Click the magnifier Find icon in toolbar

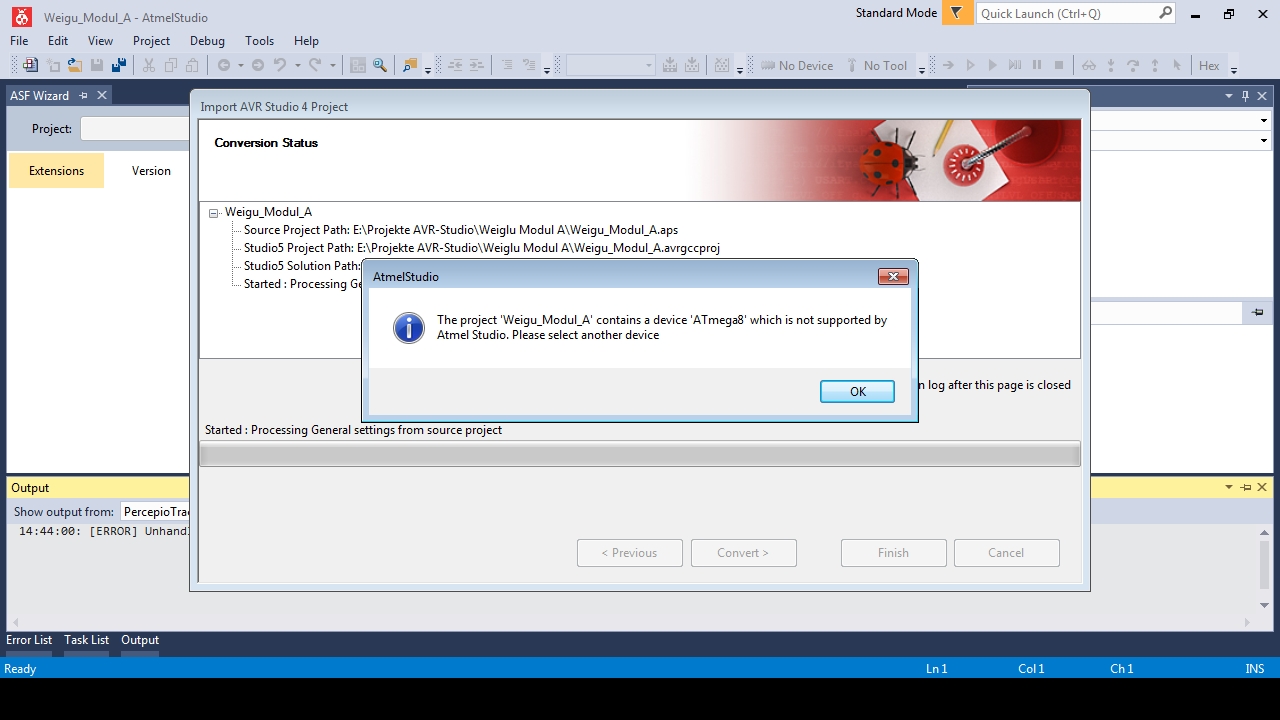tap(380, 65)
